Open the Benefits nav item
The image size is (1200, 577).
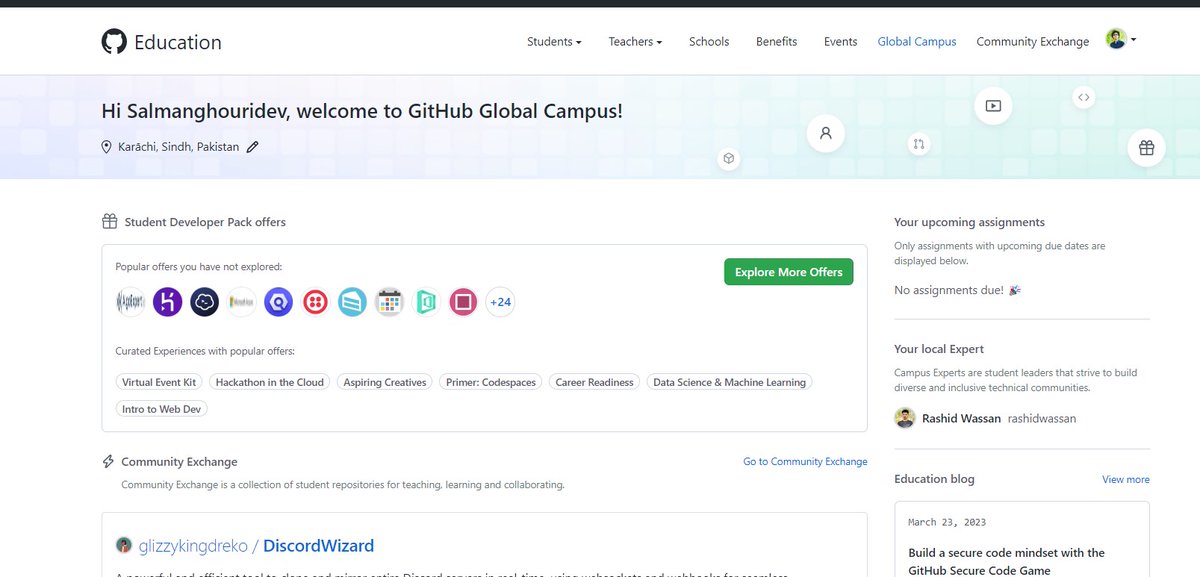777,42
